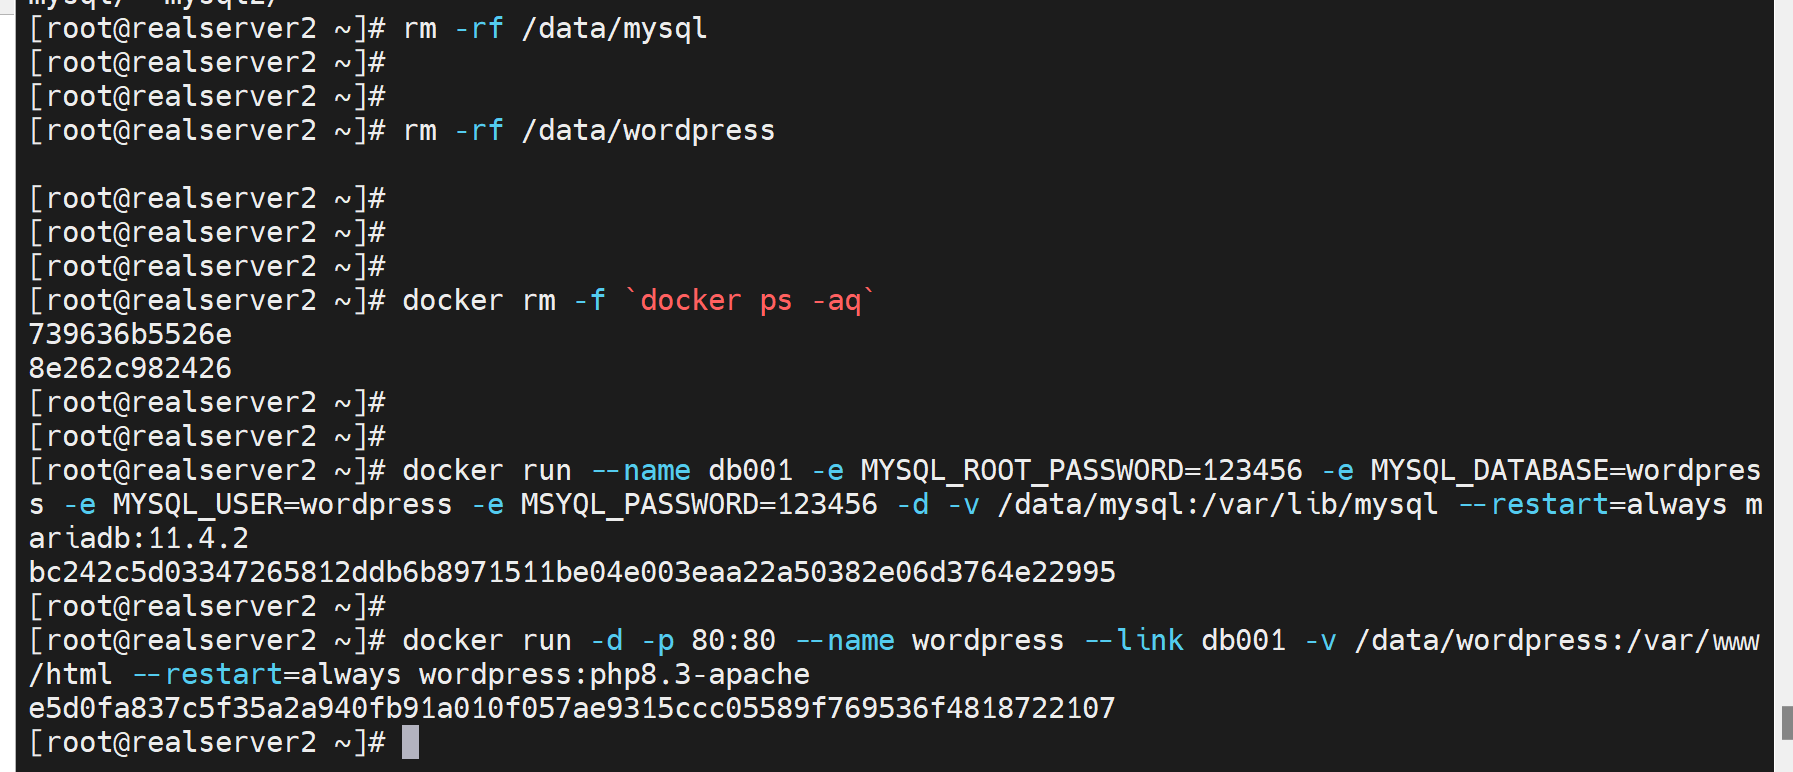This screenshot has width=1793, height=772.
Task: Click the red `docker ps -aq` text
Action: click(x=749, y=300)
